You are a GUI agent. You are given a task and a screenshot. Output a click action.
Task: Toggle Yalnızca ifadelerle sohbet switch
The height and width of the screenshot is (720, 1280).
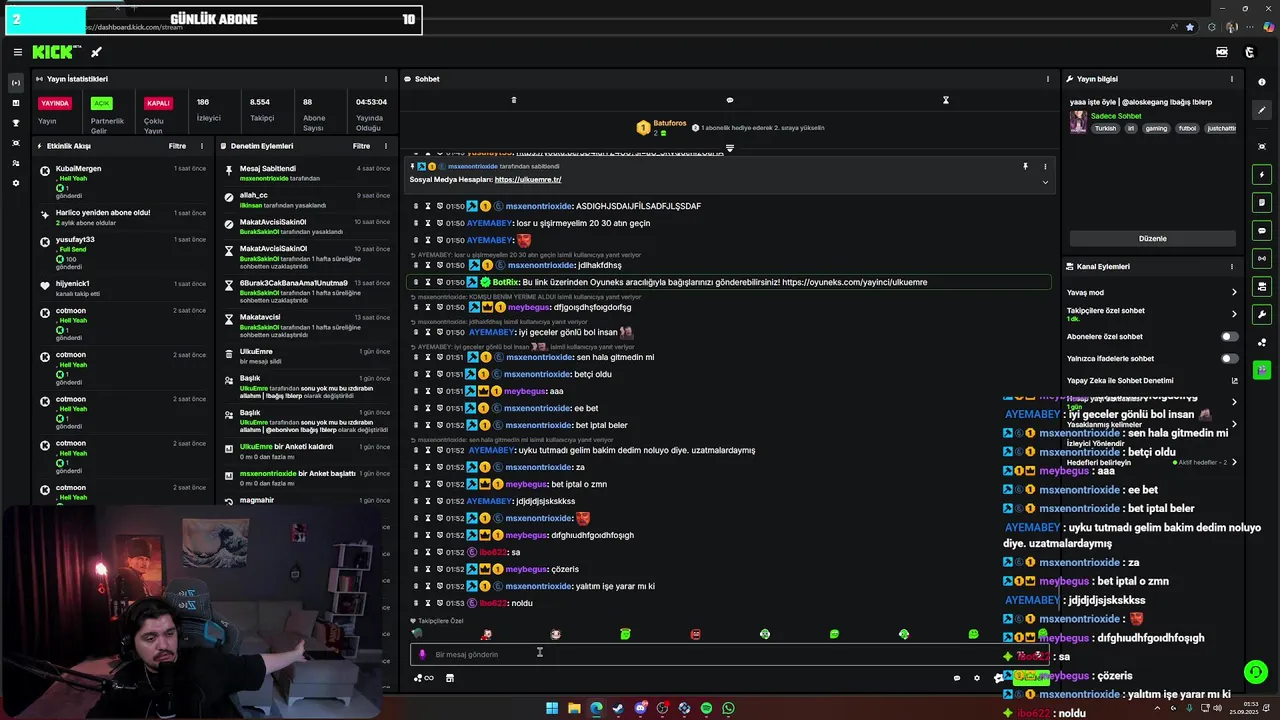[x=1229, y=358]
